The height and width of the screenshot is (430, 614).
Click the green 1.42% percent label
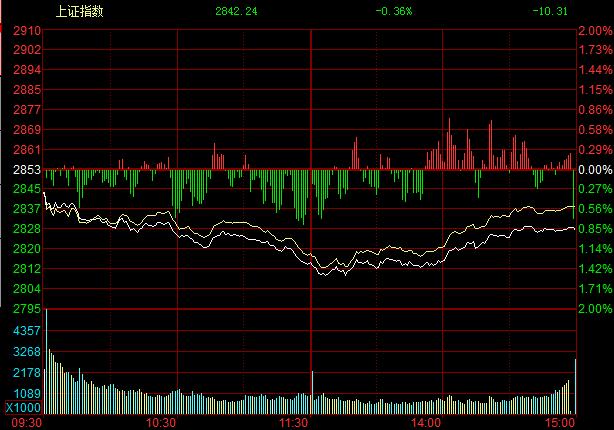tap(595, 269)
